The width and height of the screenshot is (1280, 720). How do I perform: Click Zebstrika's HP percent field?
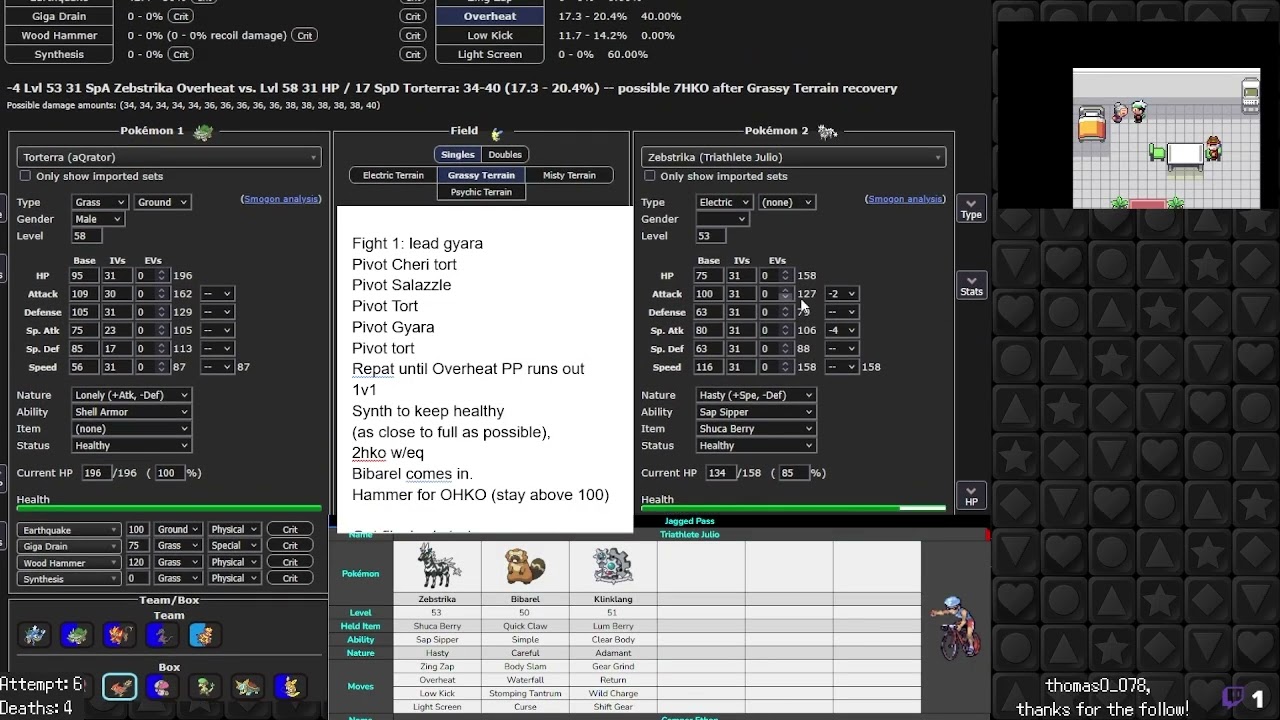coord(795,473)
